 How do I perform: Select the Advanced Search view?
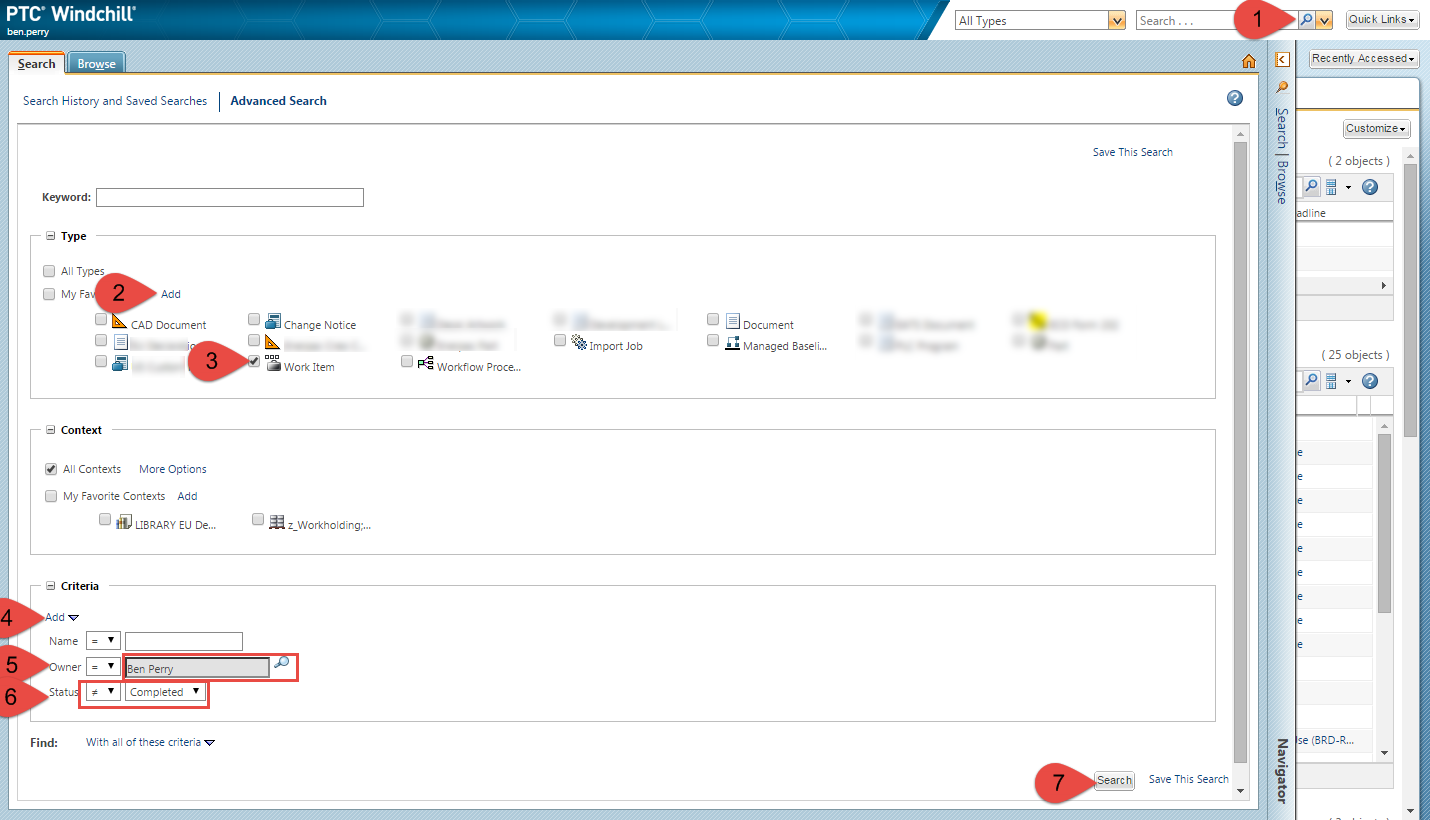point(279,101)
